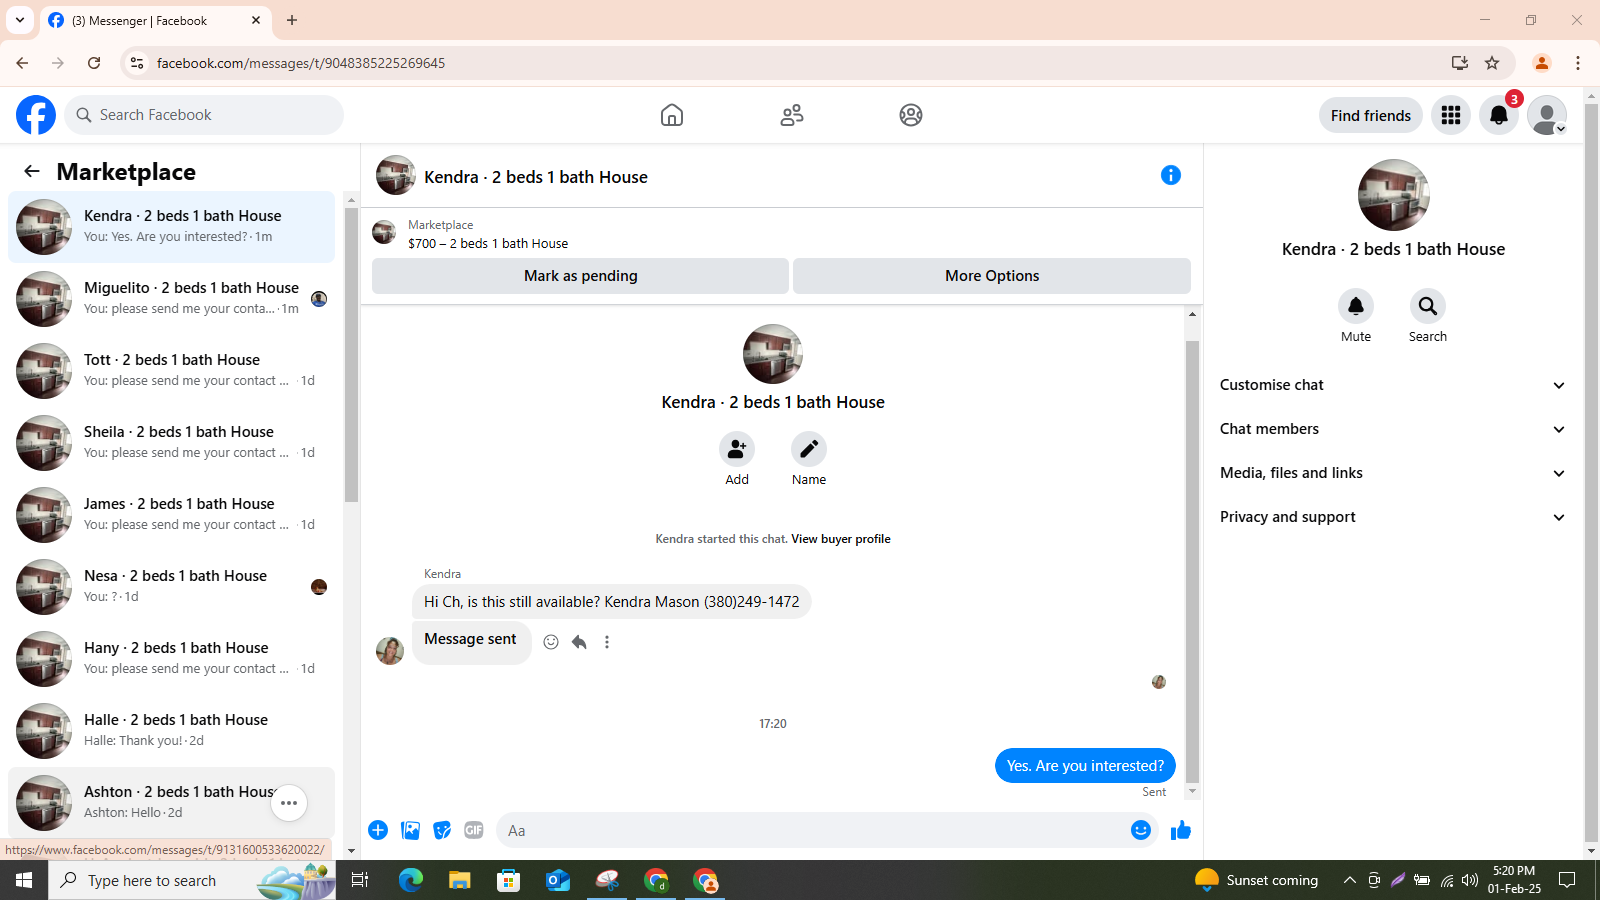
Task: Open a new browser tab
Action: (x=292, y=20)
